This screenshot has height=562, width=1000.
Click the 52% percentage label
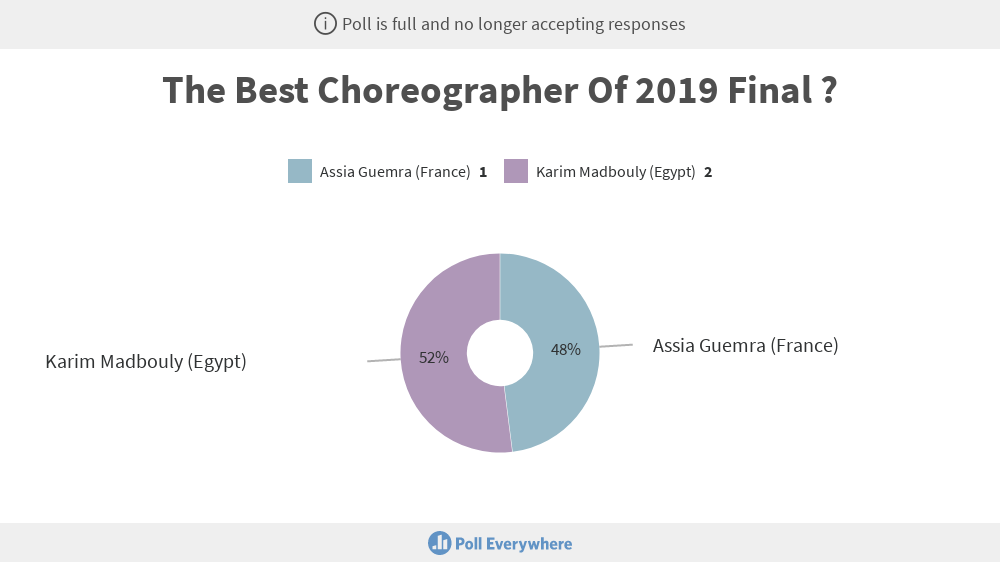point(434,358)
